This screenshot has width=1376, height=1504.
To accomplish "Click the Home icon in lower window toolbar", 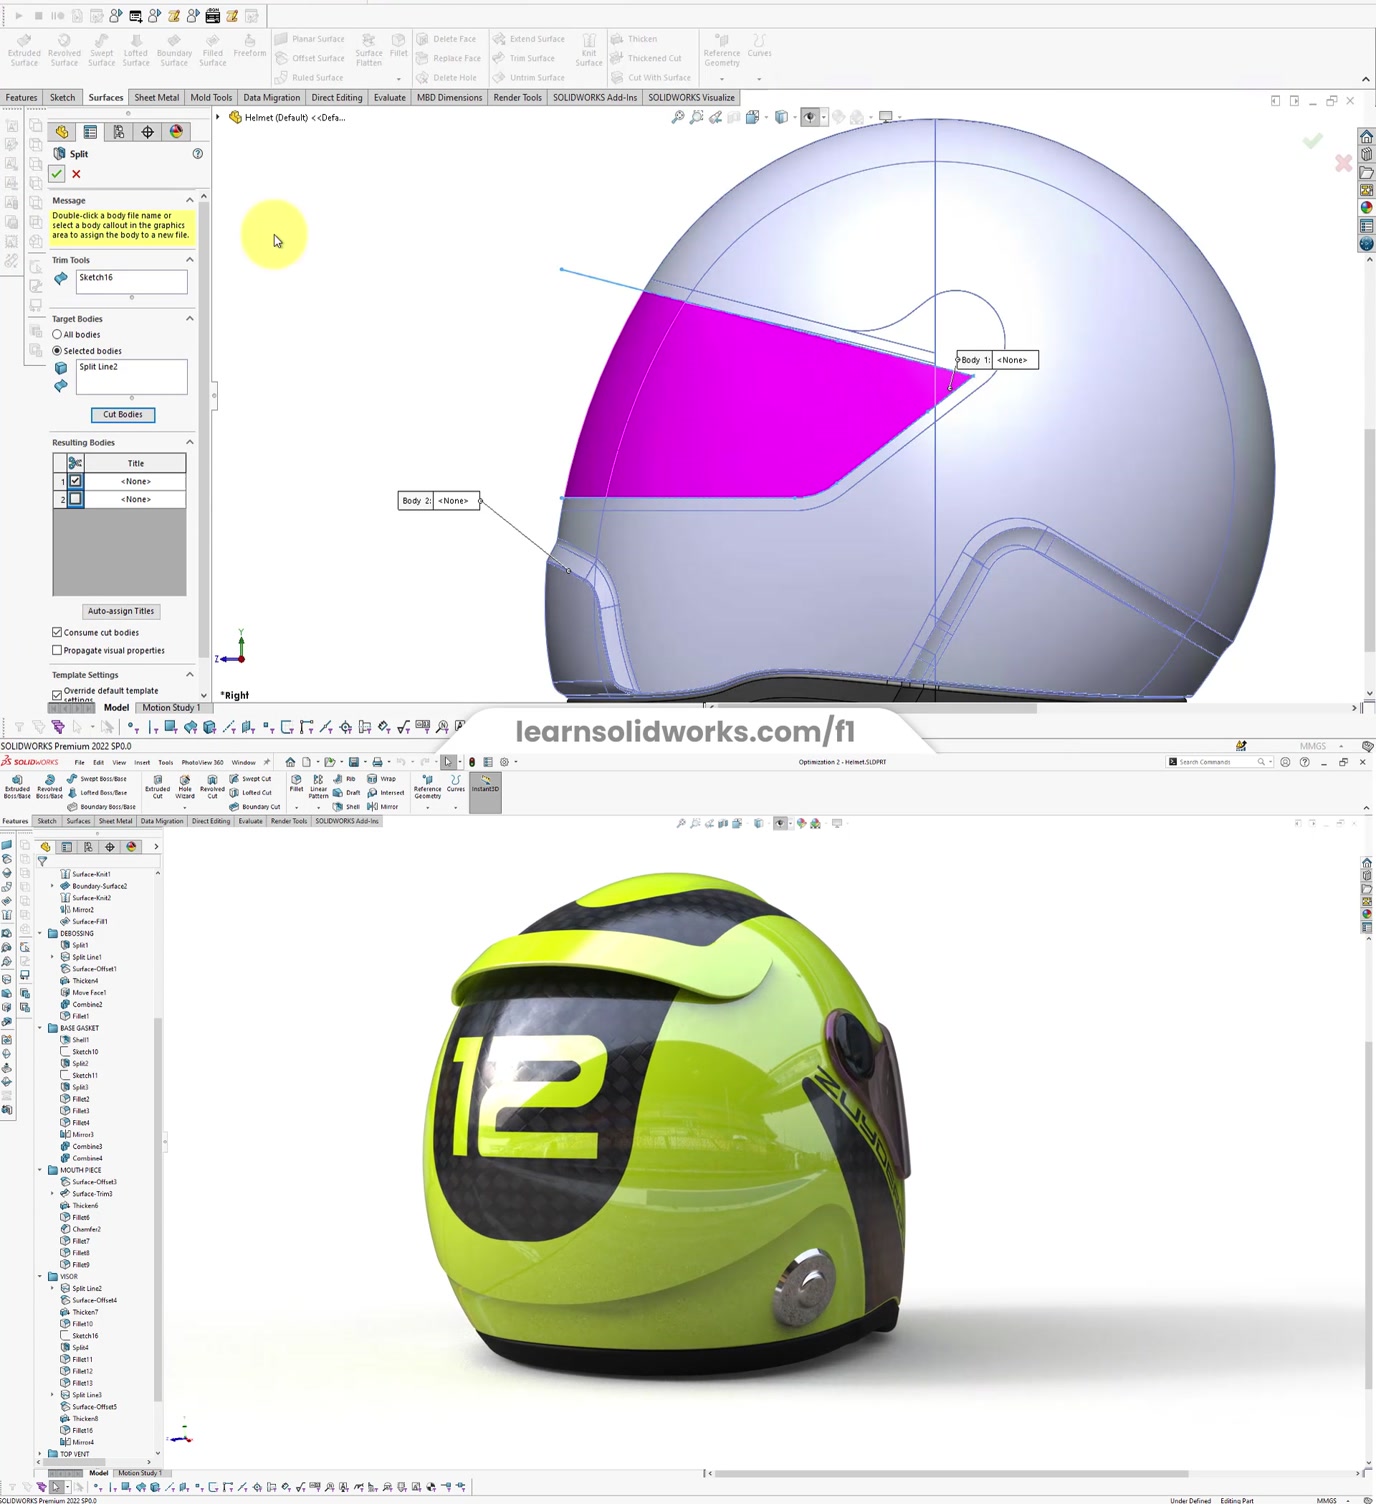I will (290, 762).
